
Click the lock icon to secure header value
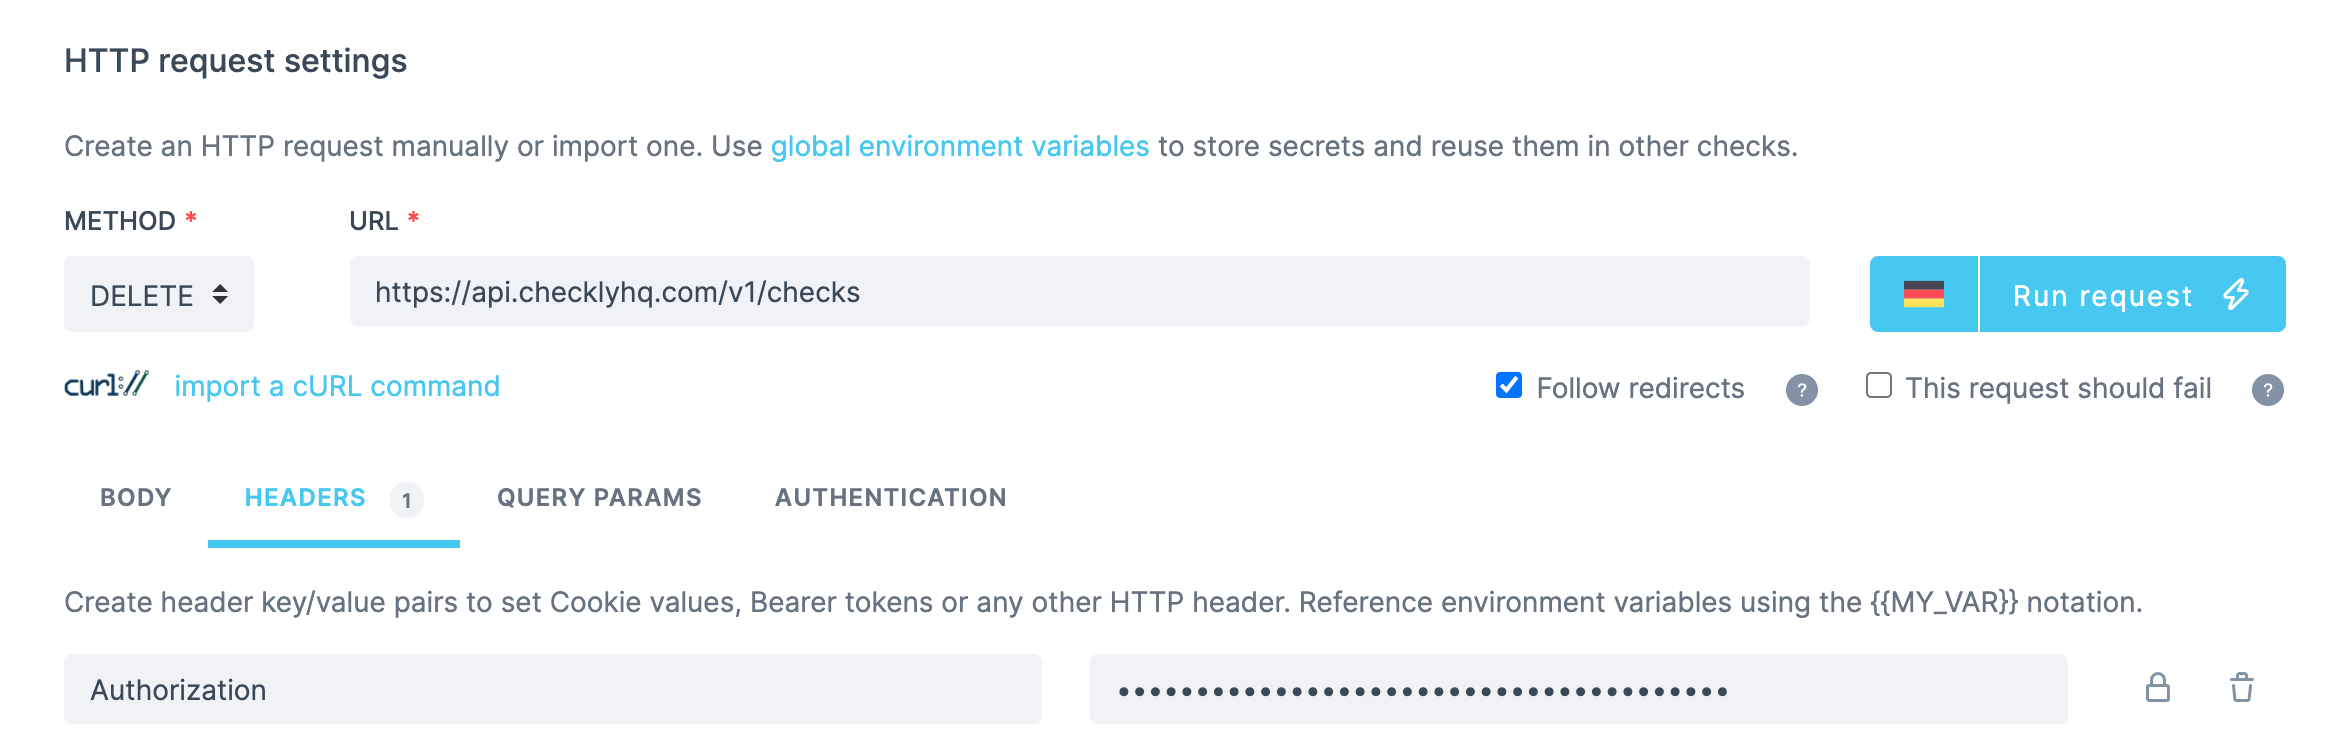[x=2157, y=688]
